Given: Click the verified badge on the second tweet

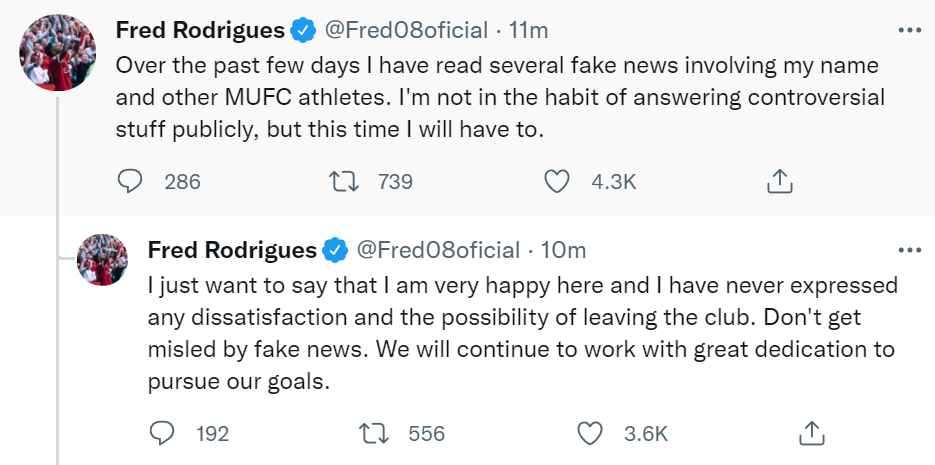Looking at the screenshot, I should [334, 250].
